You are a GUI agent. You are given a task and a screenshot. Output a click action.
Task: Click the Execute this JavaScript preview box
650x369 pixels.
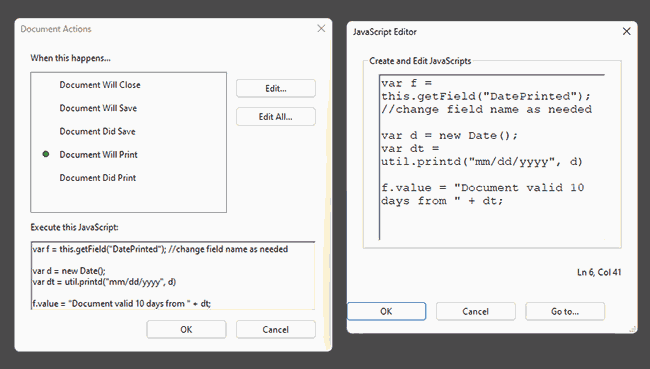tap(173, 275)
